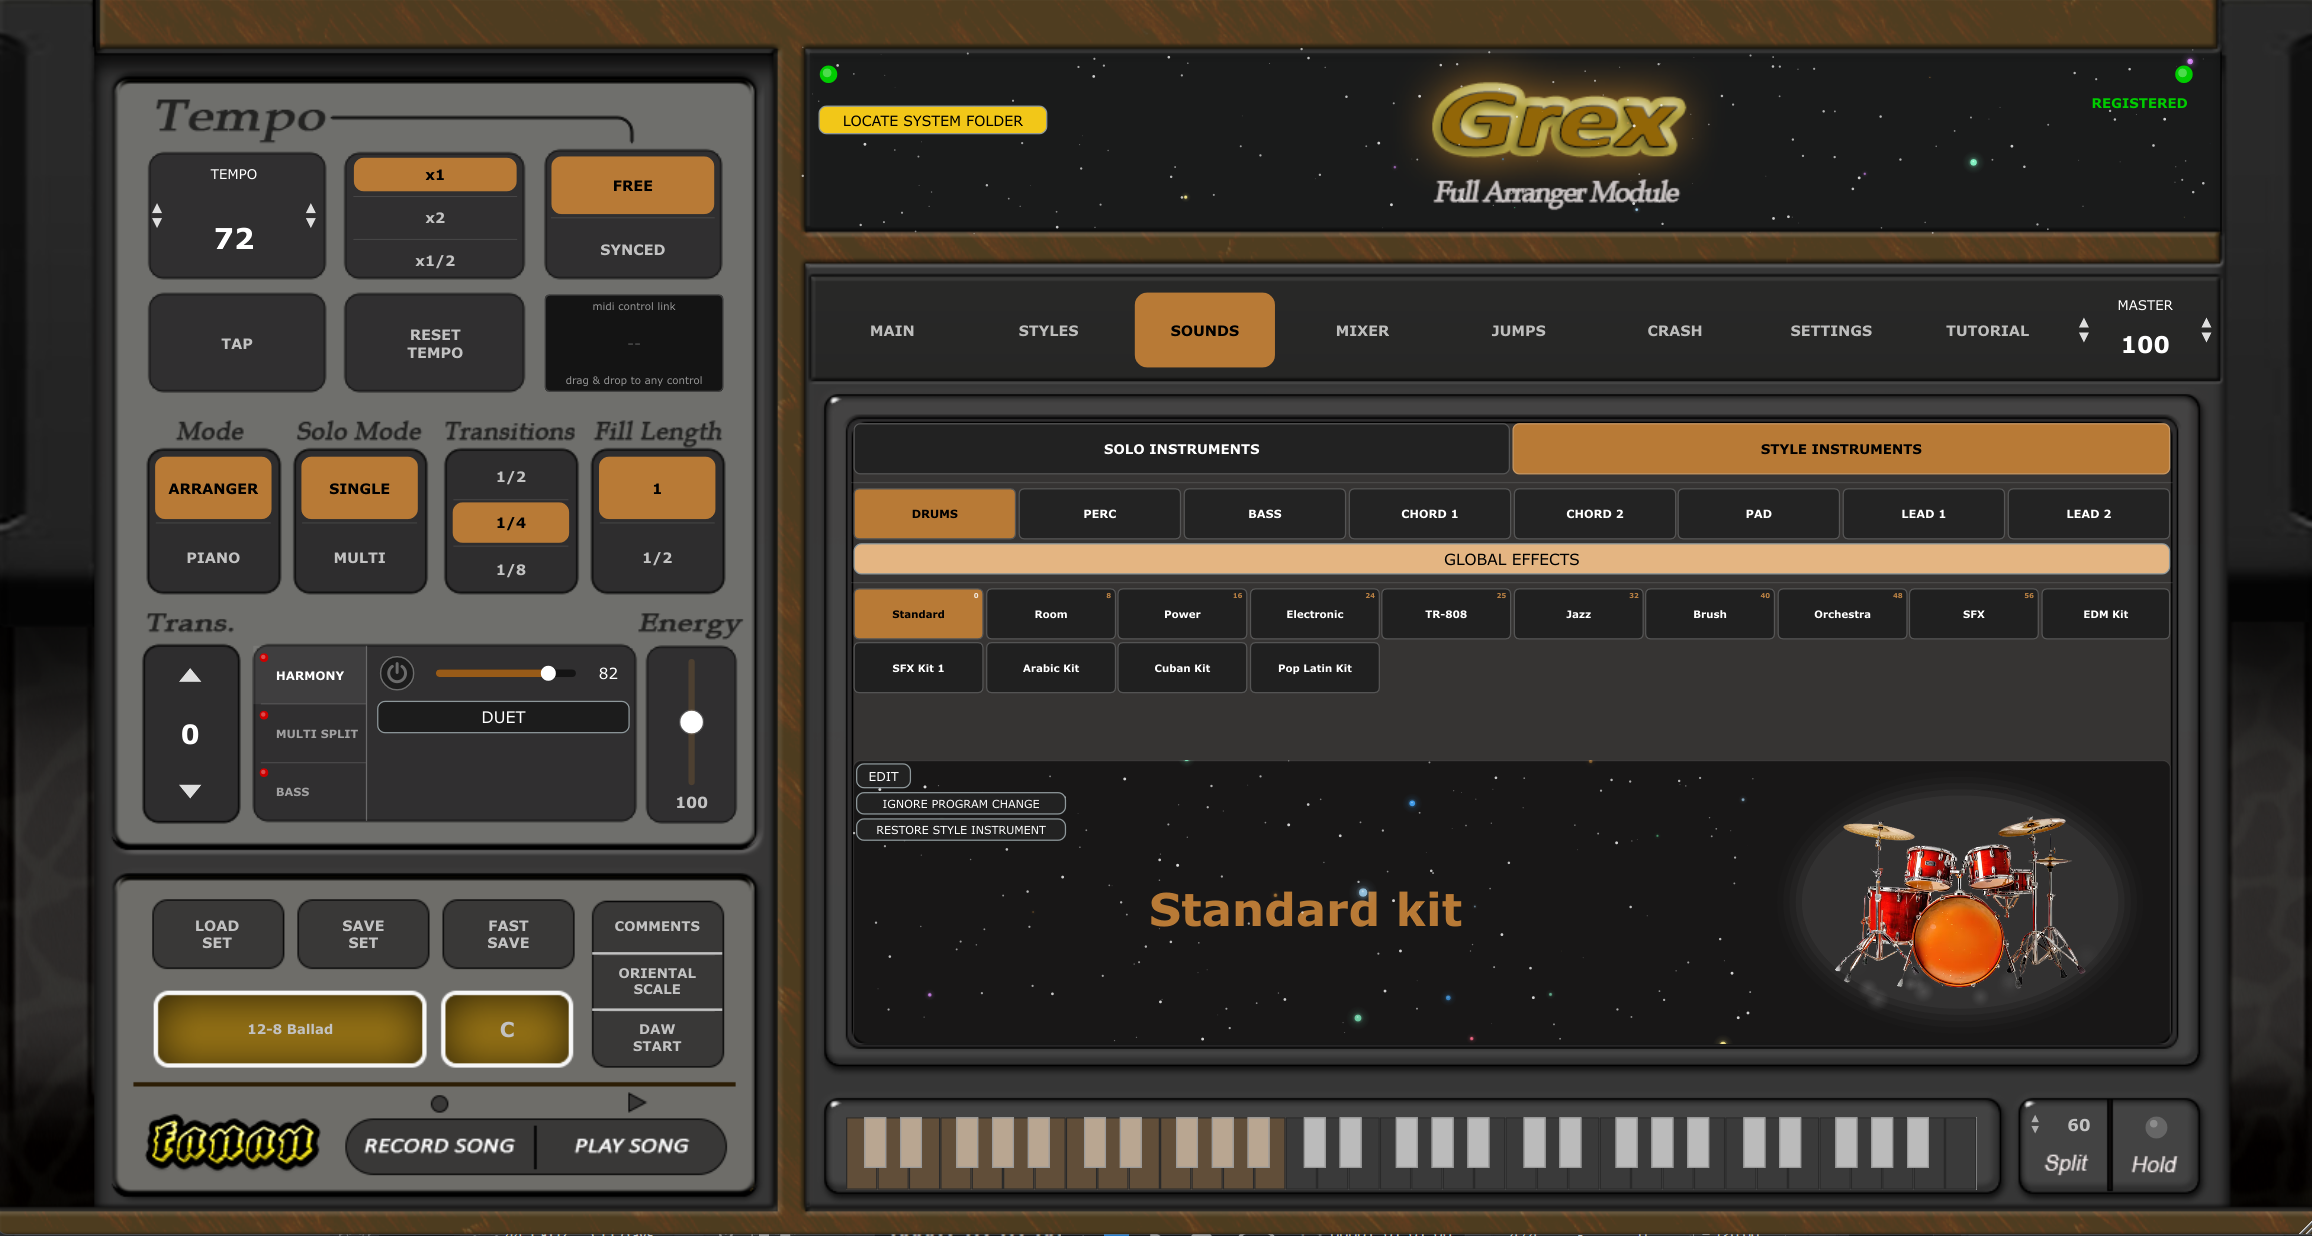Click the transpose up arrow
This screenshot has height=1236, width=2312.
190,676
